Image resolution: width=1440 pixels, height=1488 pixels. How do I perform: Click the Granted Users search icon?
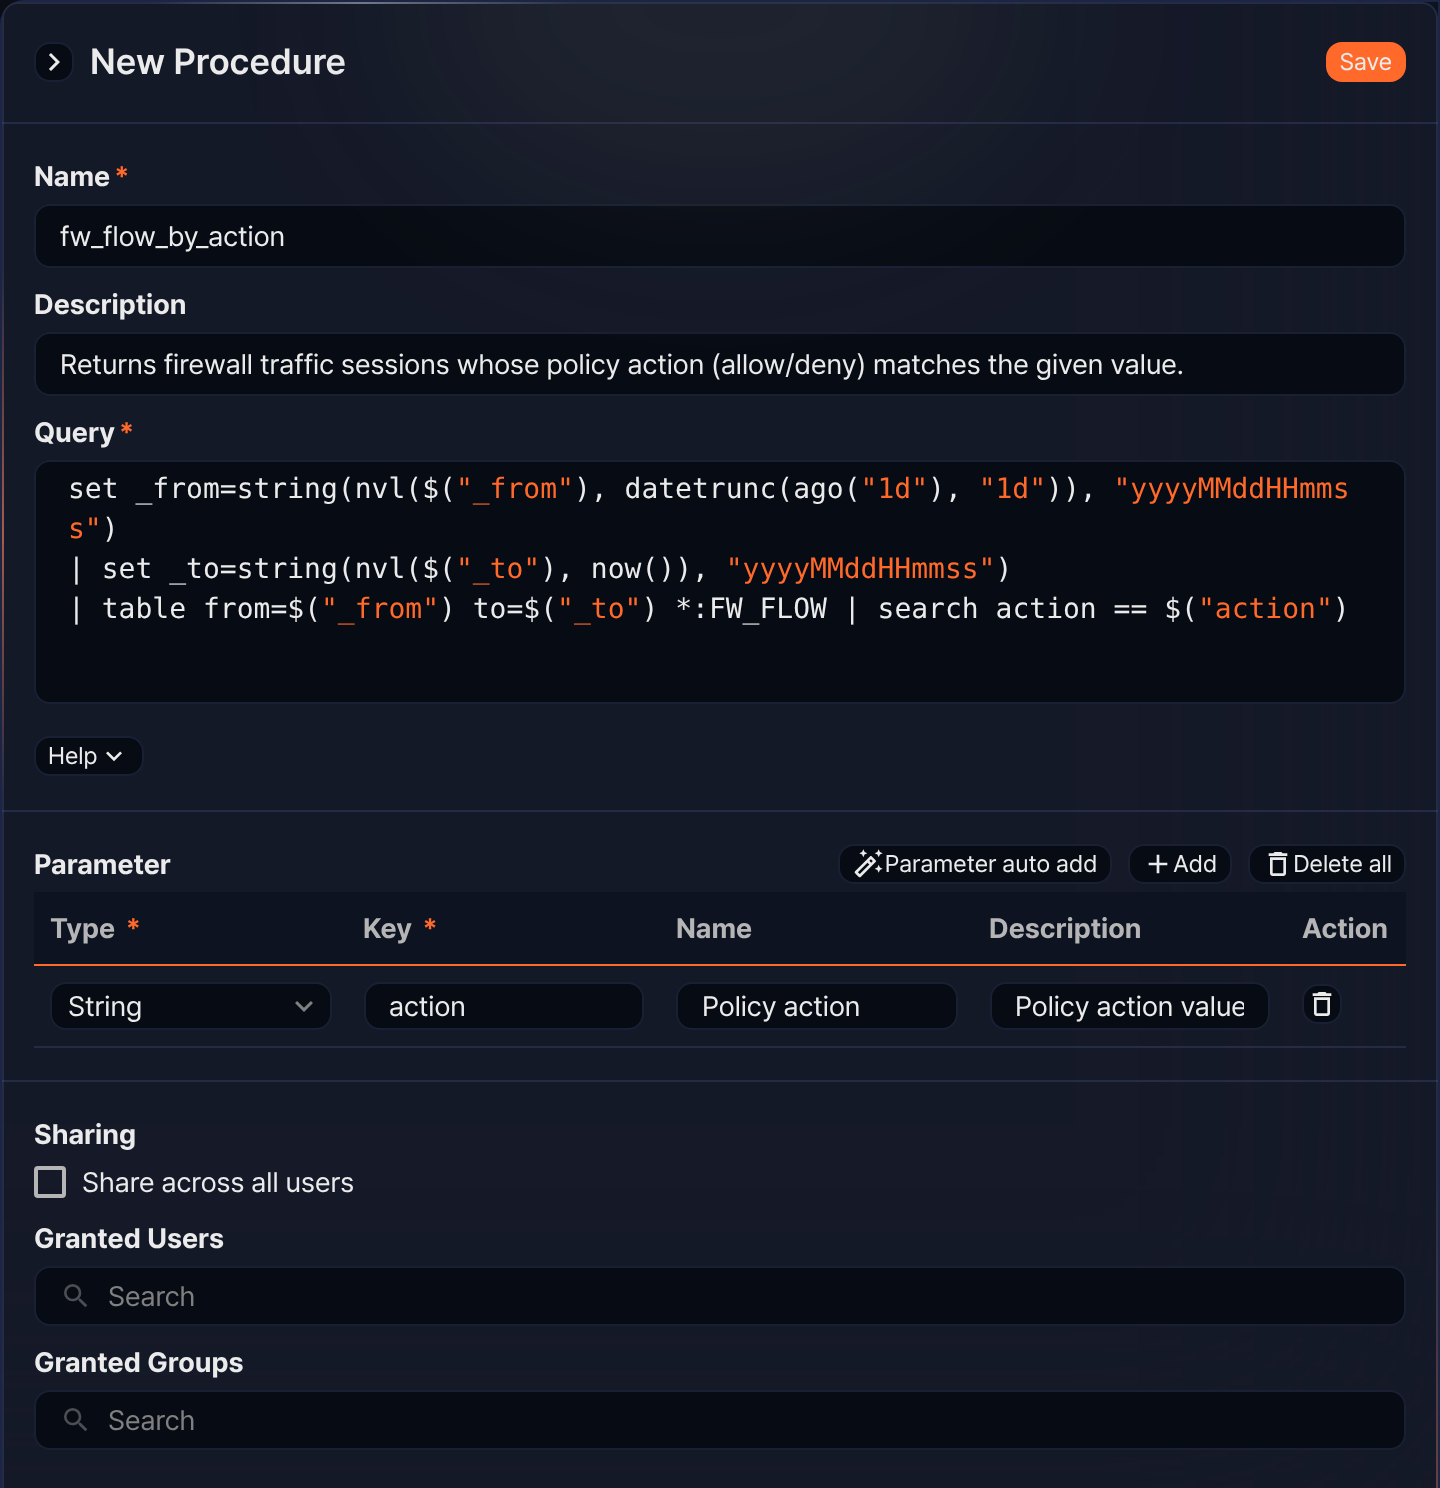point(75,1296)
